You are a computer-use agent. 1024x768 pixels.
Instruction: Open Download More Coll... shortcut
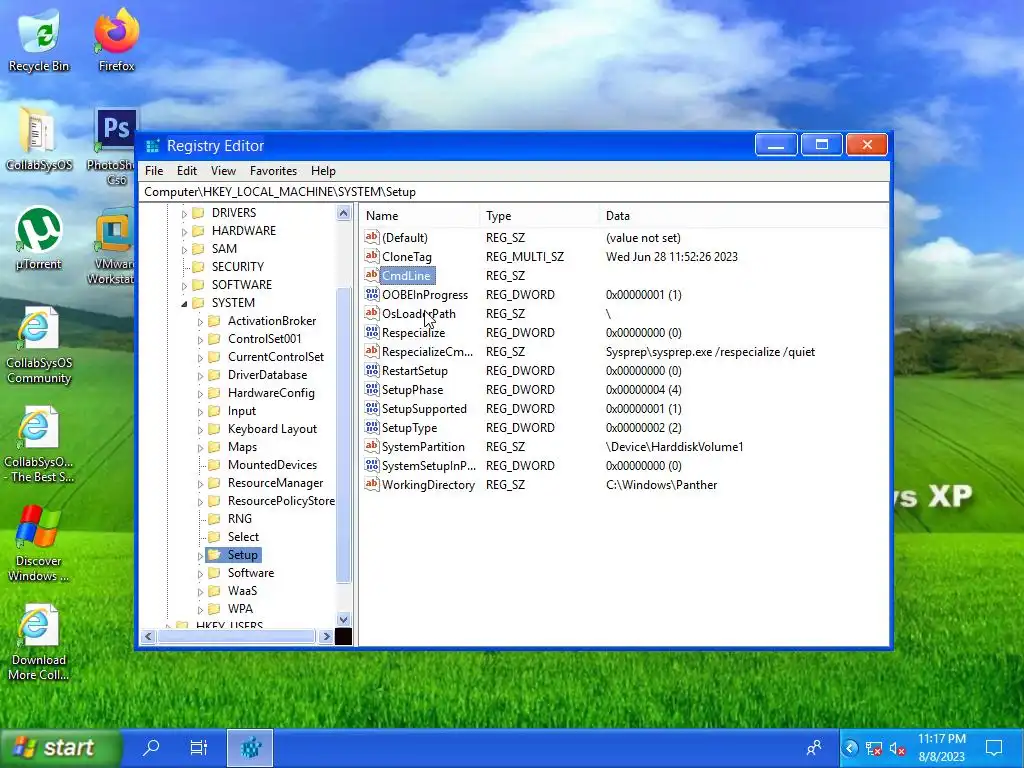(x=39, y=643)
